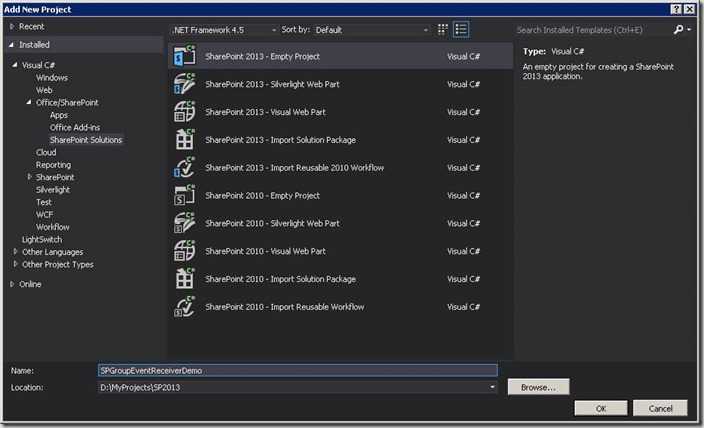Open the .NET Framework 4.5 version dropdown
The image size is (704, 428).
coord(223,30)
